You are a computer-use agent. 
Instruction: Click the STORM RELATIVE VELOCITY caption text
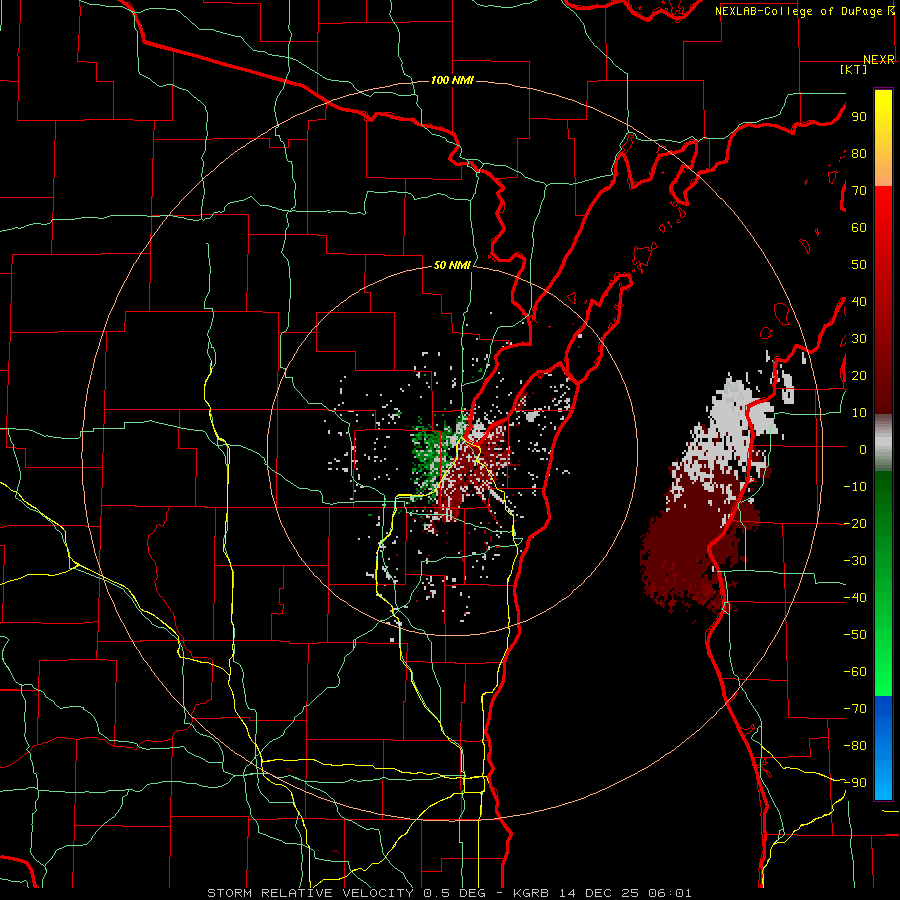click(x=310, y=893)
